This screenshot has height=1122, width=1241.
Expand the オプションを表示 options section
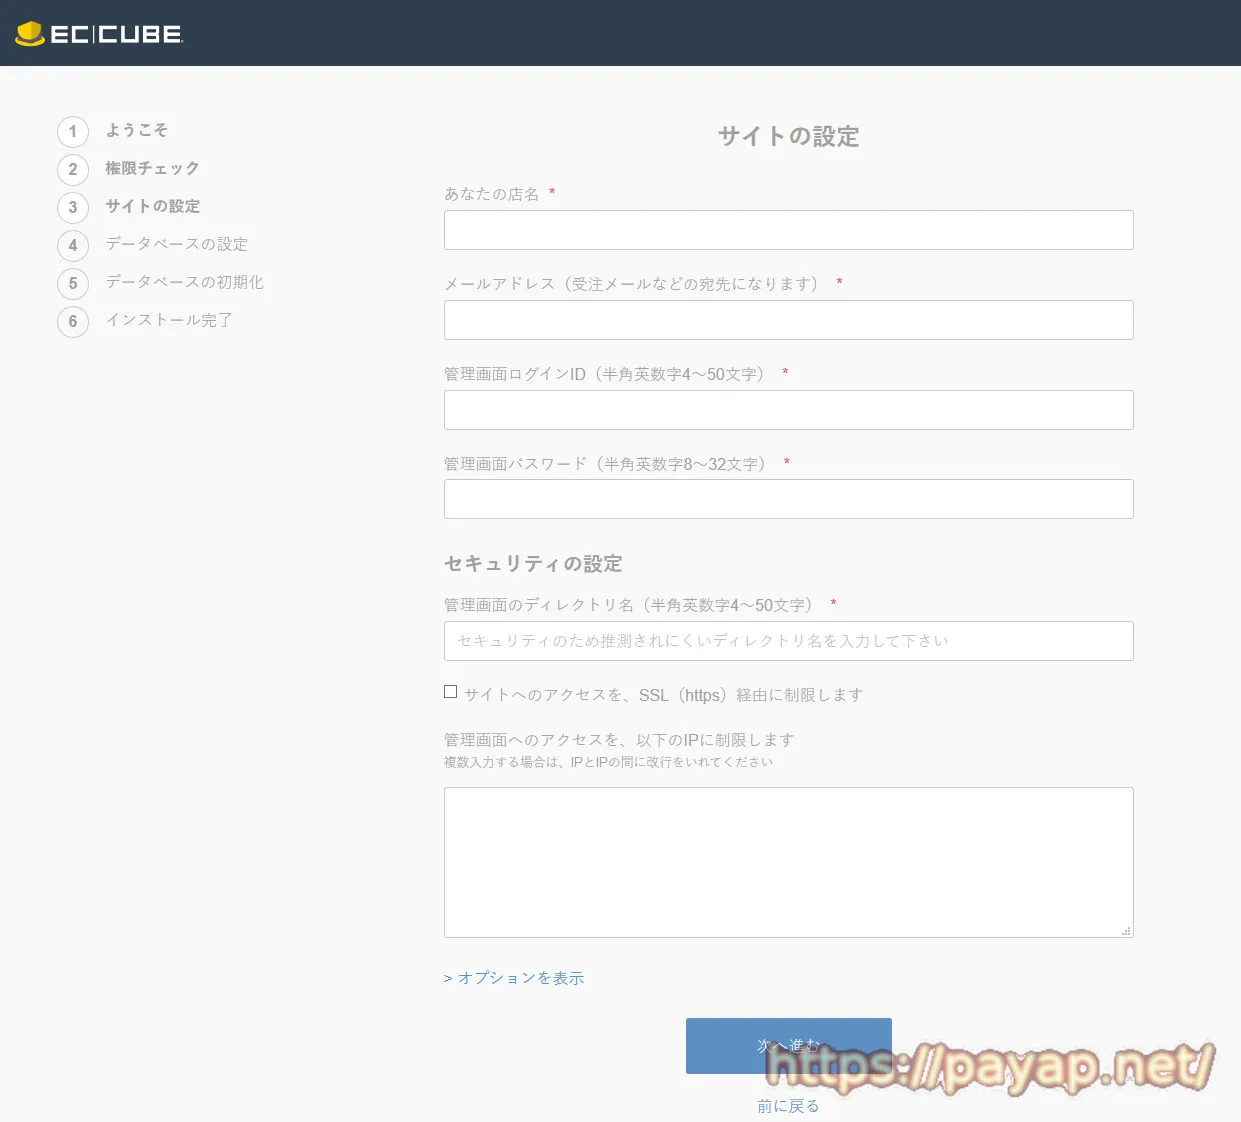pos(514,978)
